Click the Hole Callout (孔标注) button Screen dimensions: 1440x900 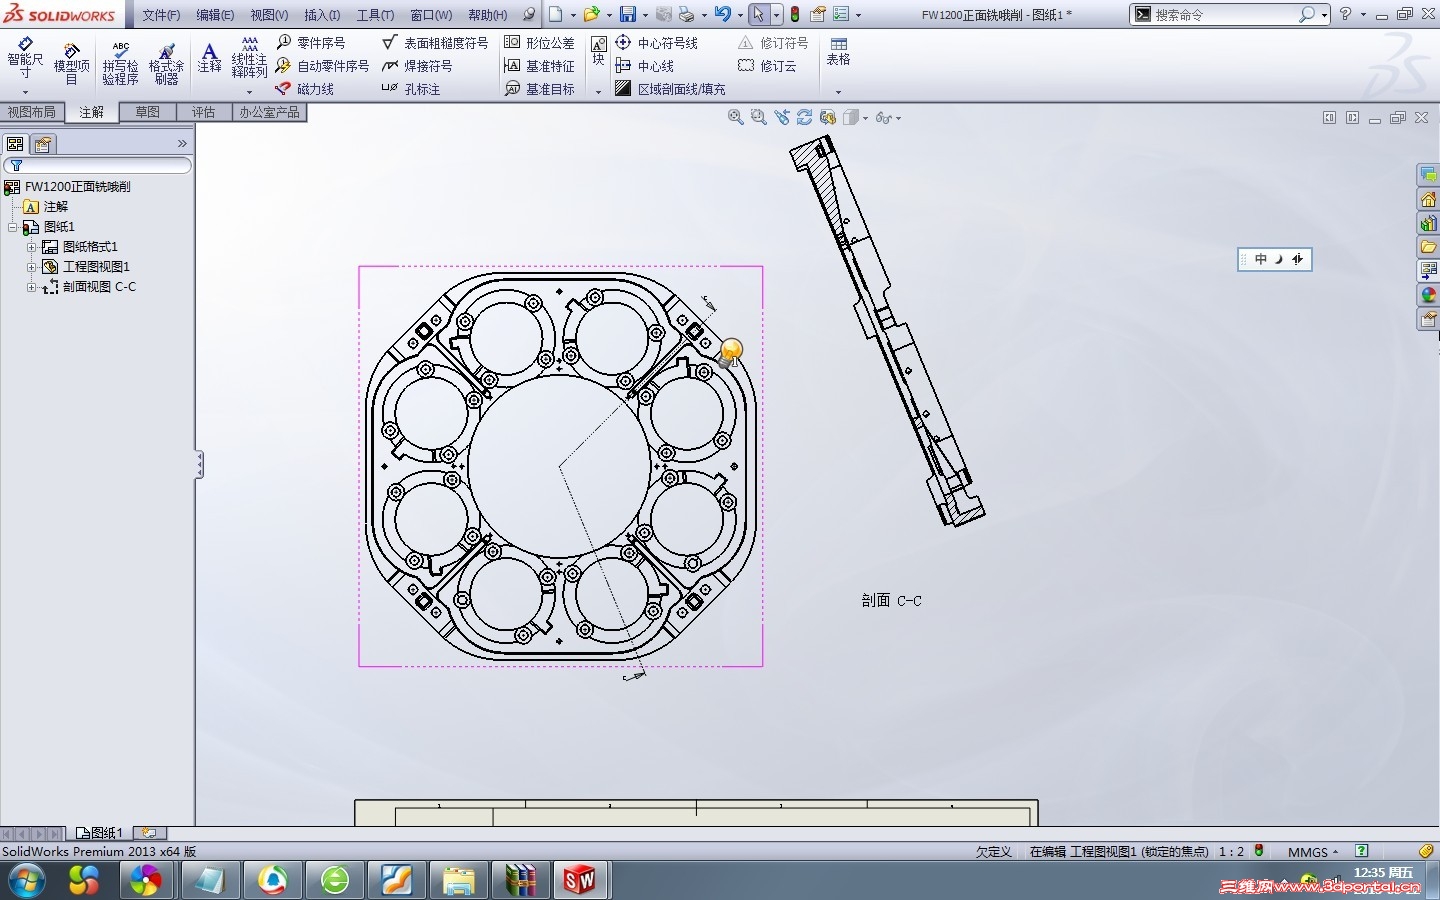tap(411, 89)
